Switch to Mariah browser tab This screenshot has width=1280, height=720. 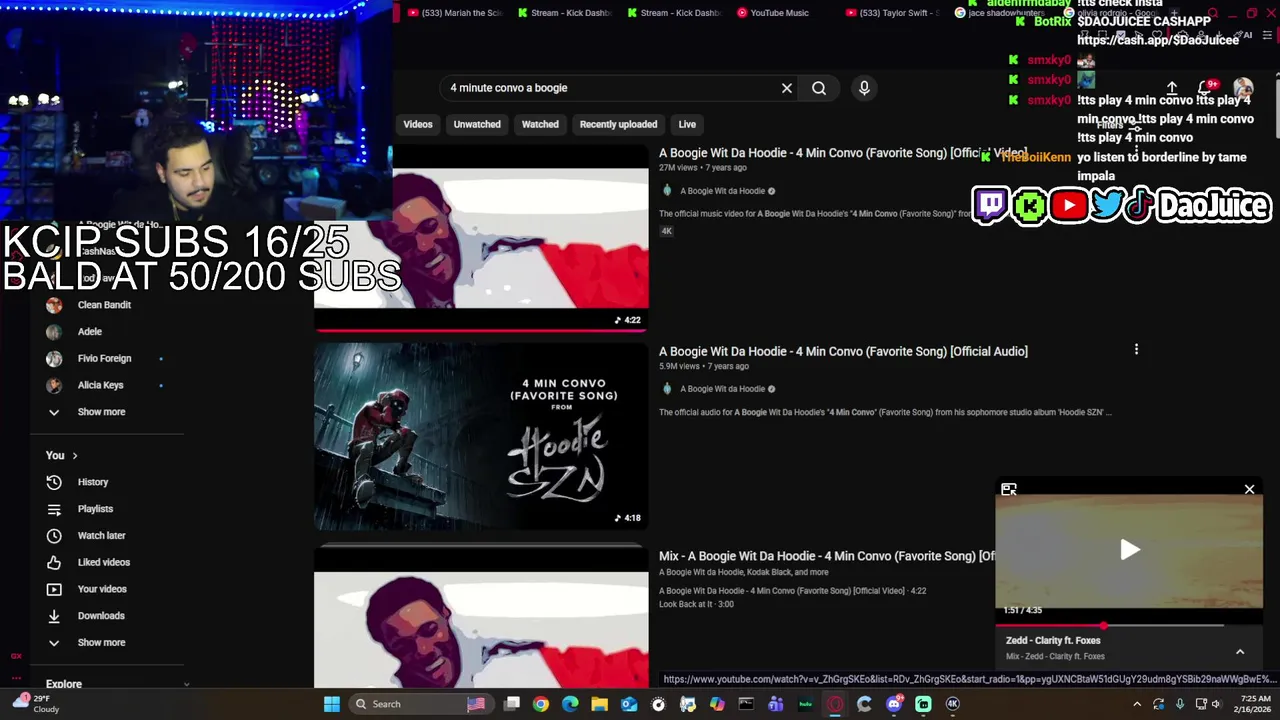coord(455,13)
